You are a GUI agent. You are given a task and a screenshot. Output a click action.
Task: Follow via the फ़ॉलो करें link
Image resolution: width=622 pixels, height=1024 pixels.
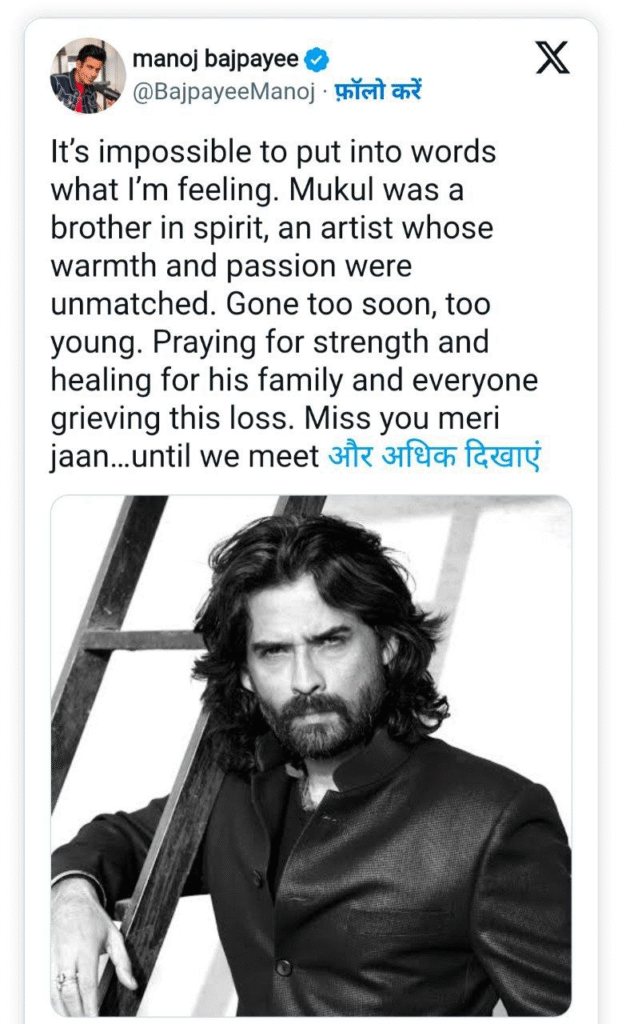[x=378, y=91]
